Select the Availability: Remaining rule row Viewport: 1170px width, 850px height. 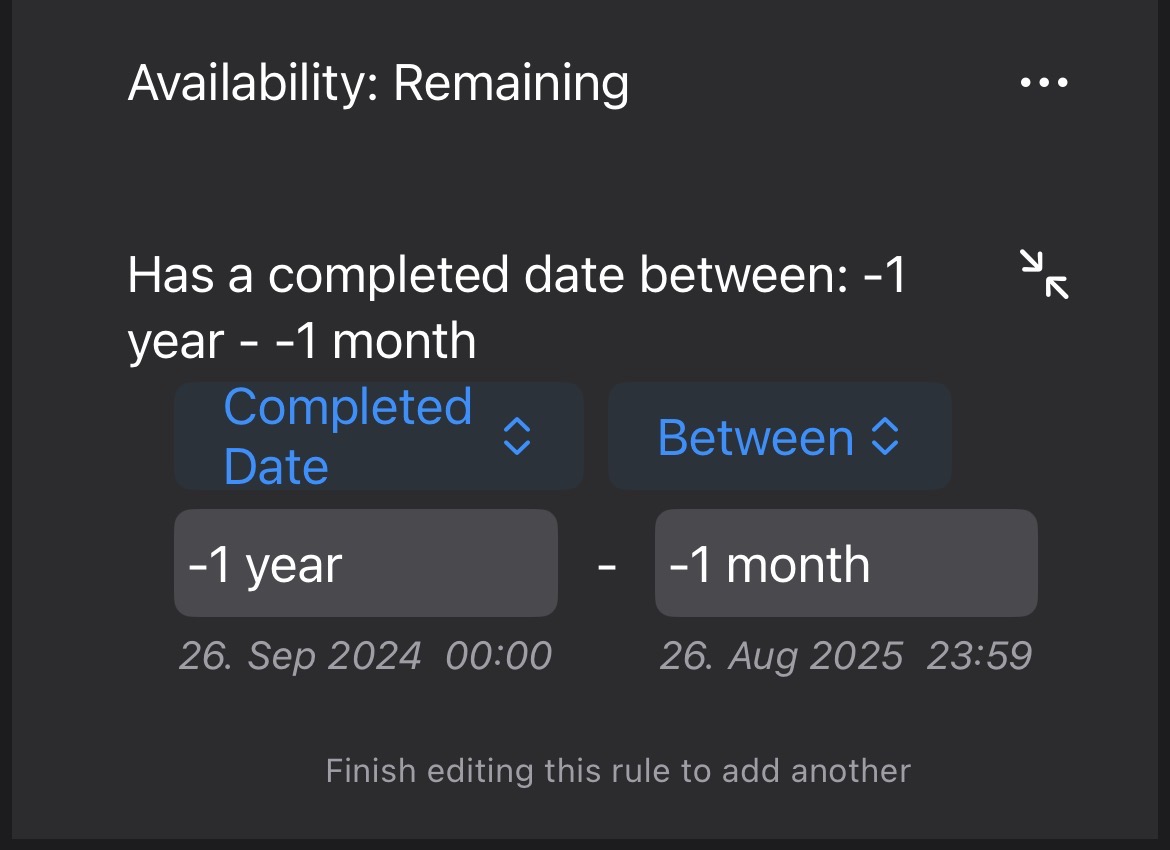[x=378, y=83]
